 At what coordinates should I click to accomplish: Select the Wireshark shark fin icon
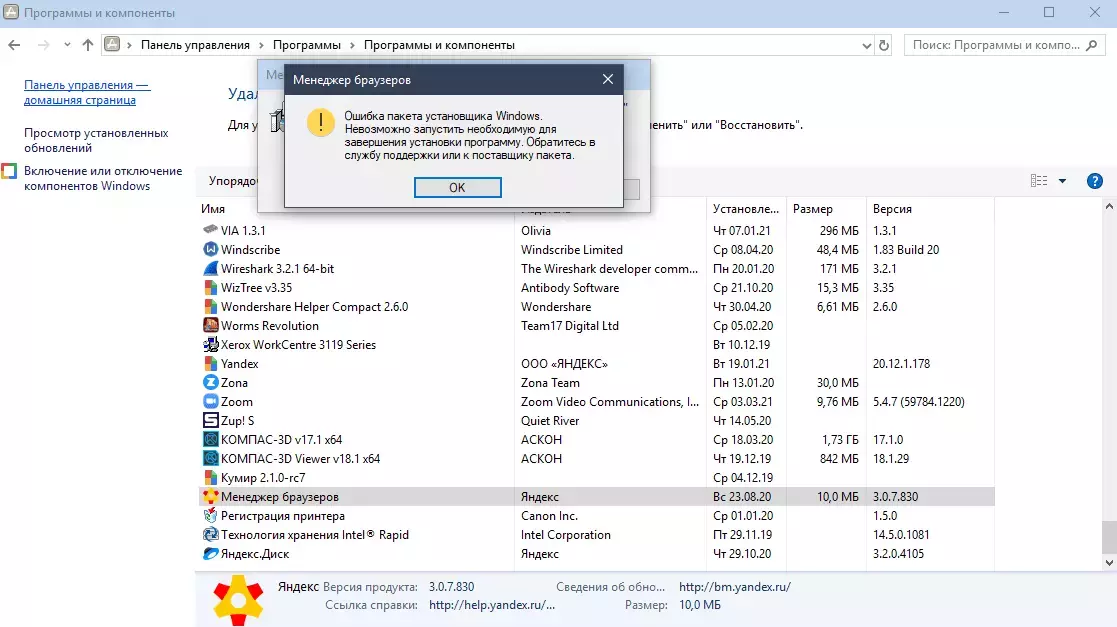(x=210, y=269)
